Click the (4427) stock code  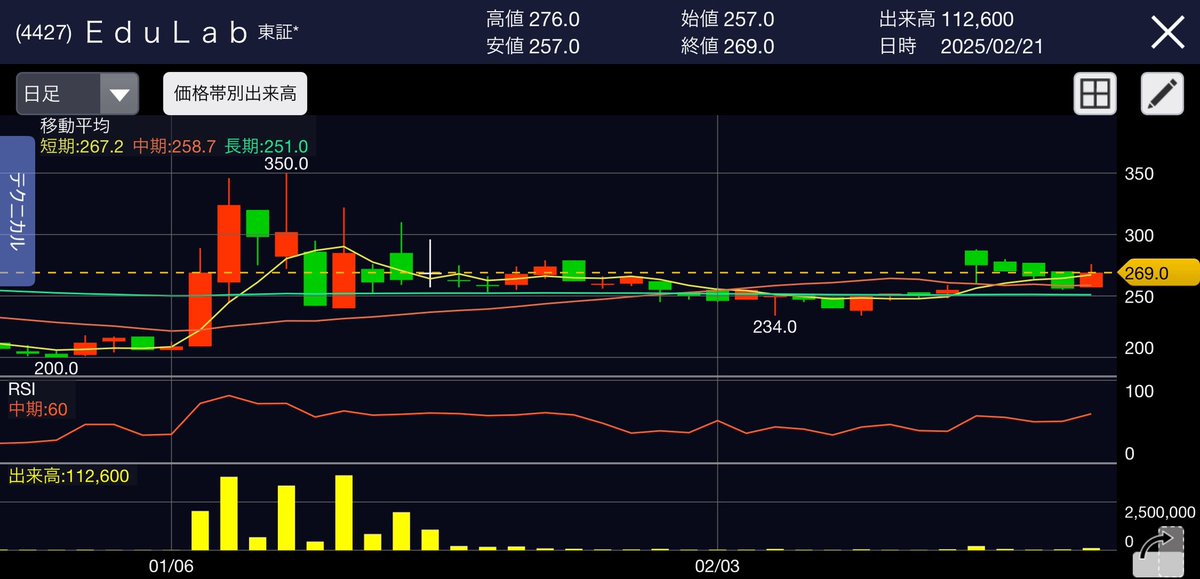42,33
